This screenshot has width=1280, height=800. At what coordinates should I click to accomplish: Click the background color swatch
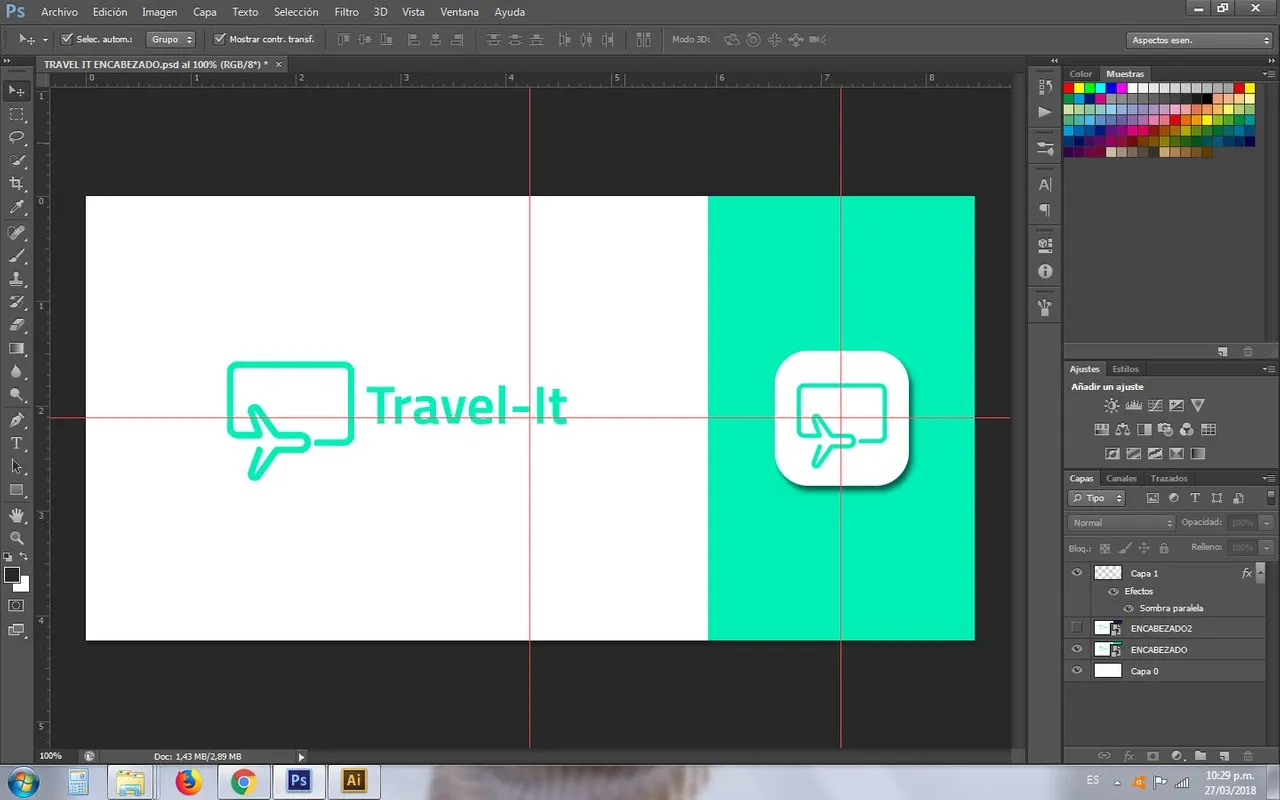23,585
